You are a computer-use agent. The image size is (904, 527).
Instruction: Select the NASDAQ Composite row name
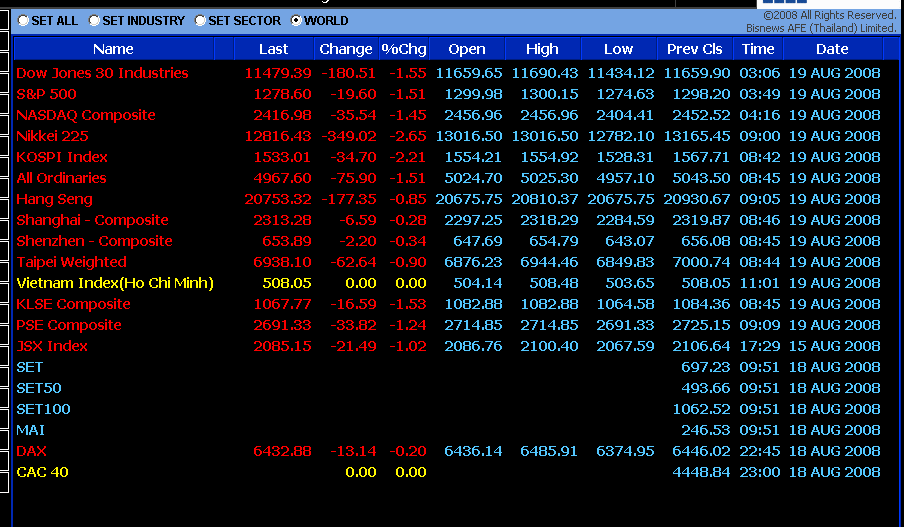click(86, 115)
